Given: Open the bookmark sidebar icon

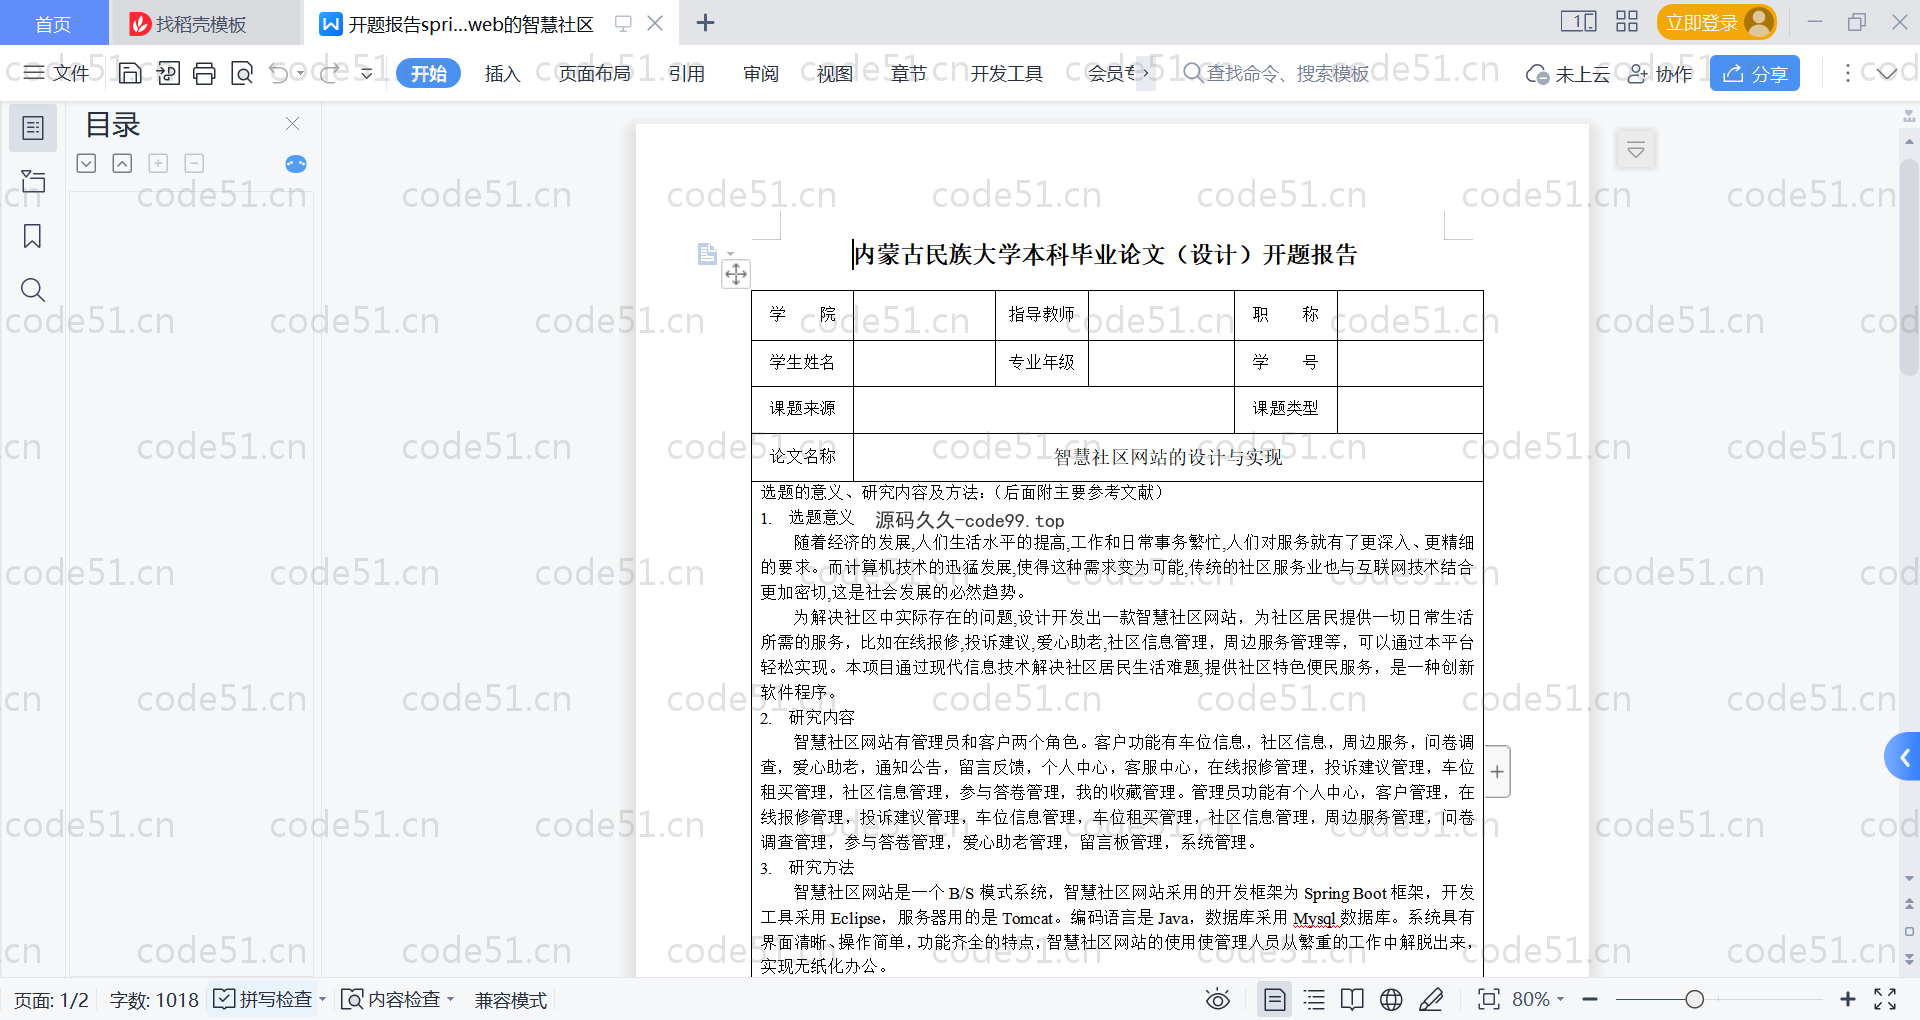Looking at the screenshot, I should [x=33, y=236].
